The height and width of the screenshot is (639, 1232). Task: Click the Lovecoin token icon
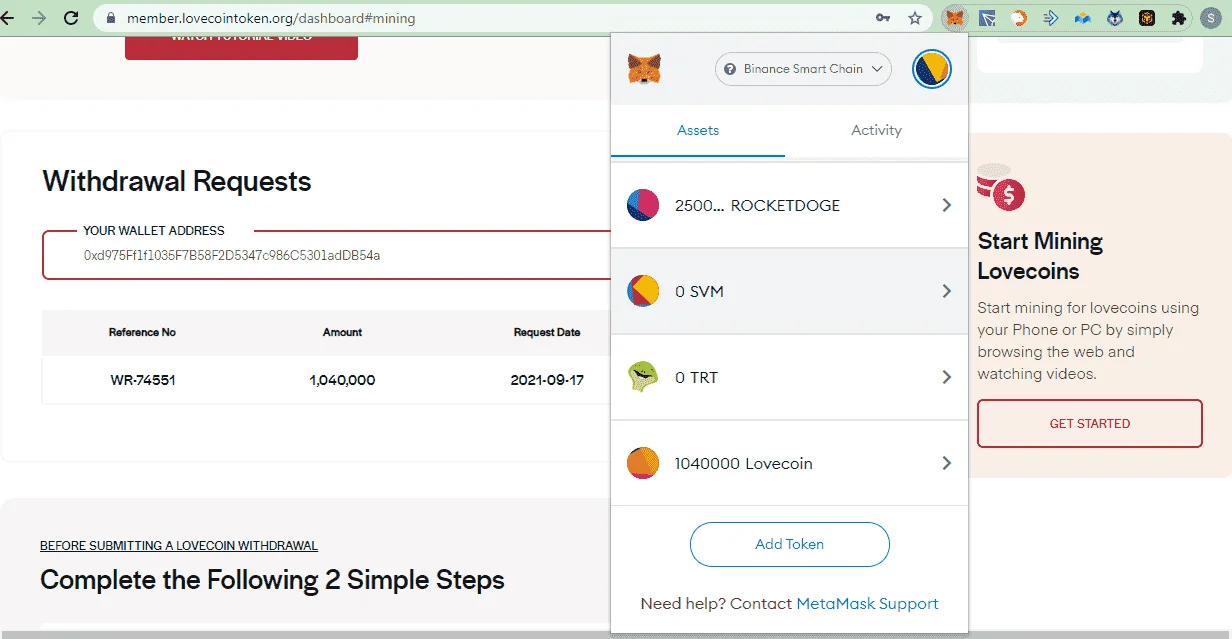(643, 463)
